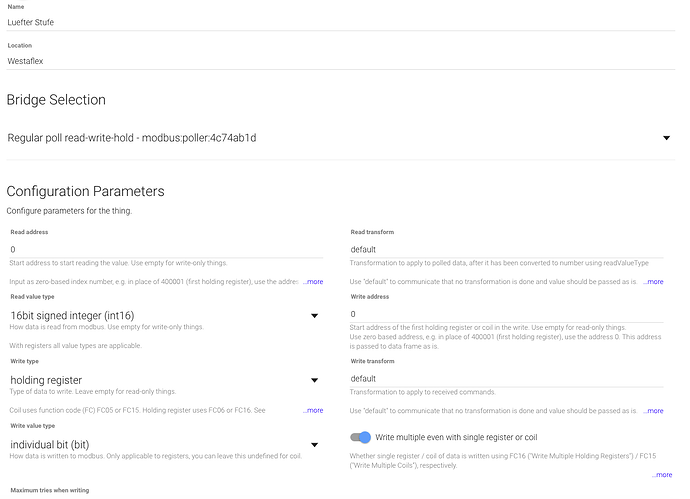Click the Location field containing Westaflex
Screen dimensions: 690x499
tap(340, 60)
